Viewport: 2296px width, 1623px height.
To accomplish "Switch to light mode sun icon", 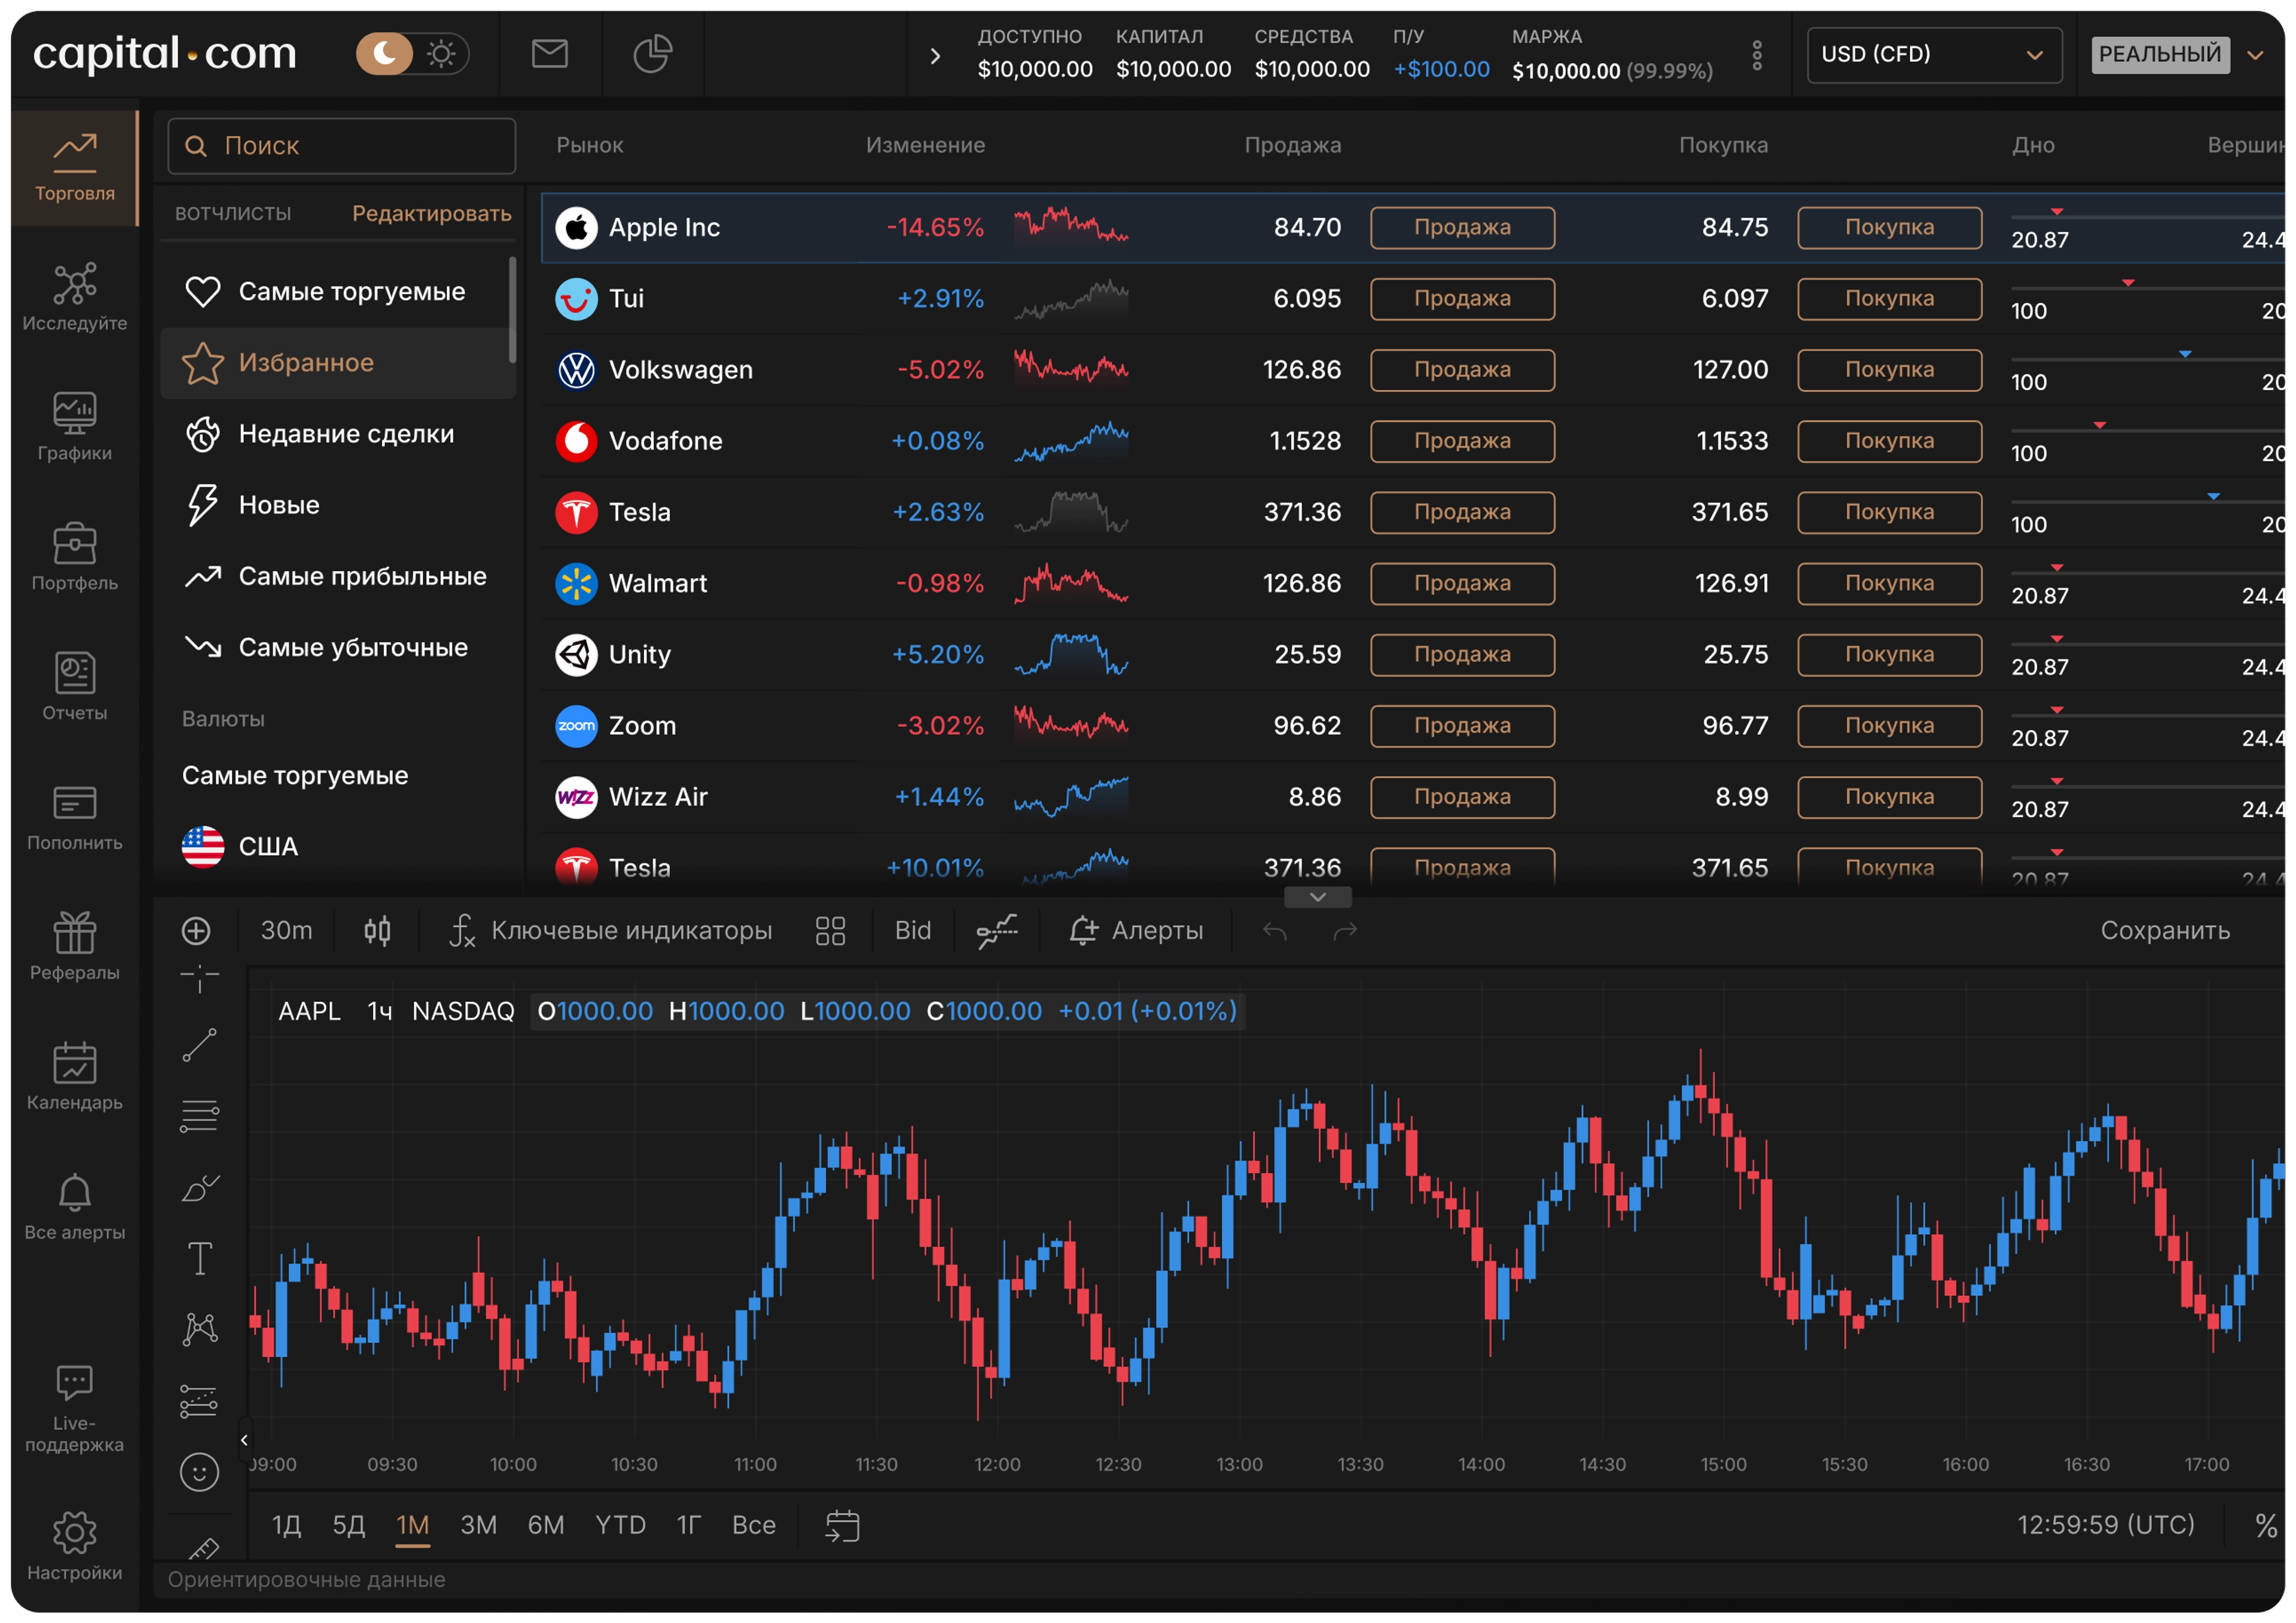I will click(x=441, y=54).
